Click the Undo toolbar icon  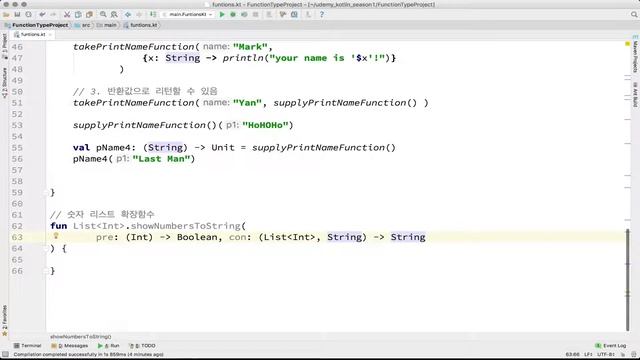point(42,14)
